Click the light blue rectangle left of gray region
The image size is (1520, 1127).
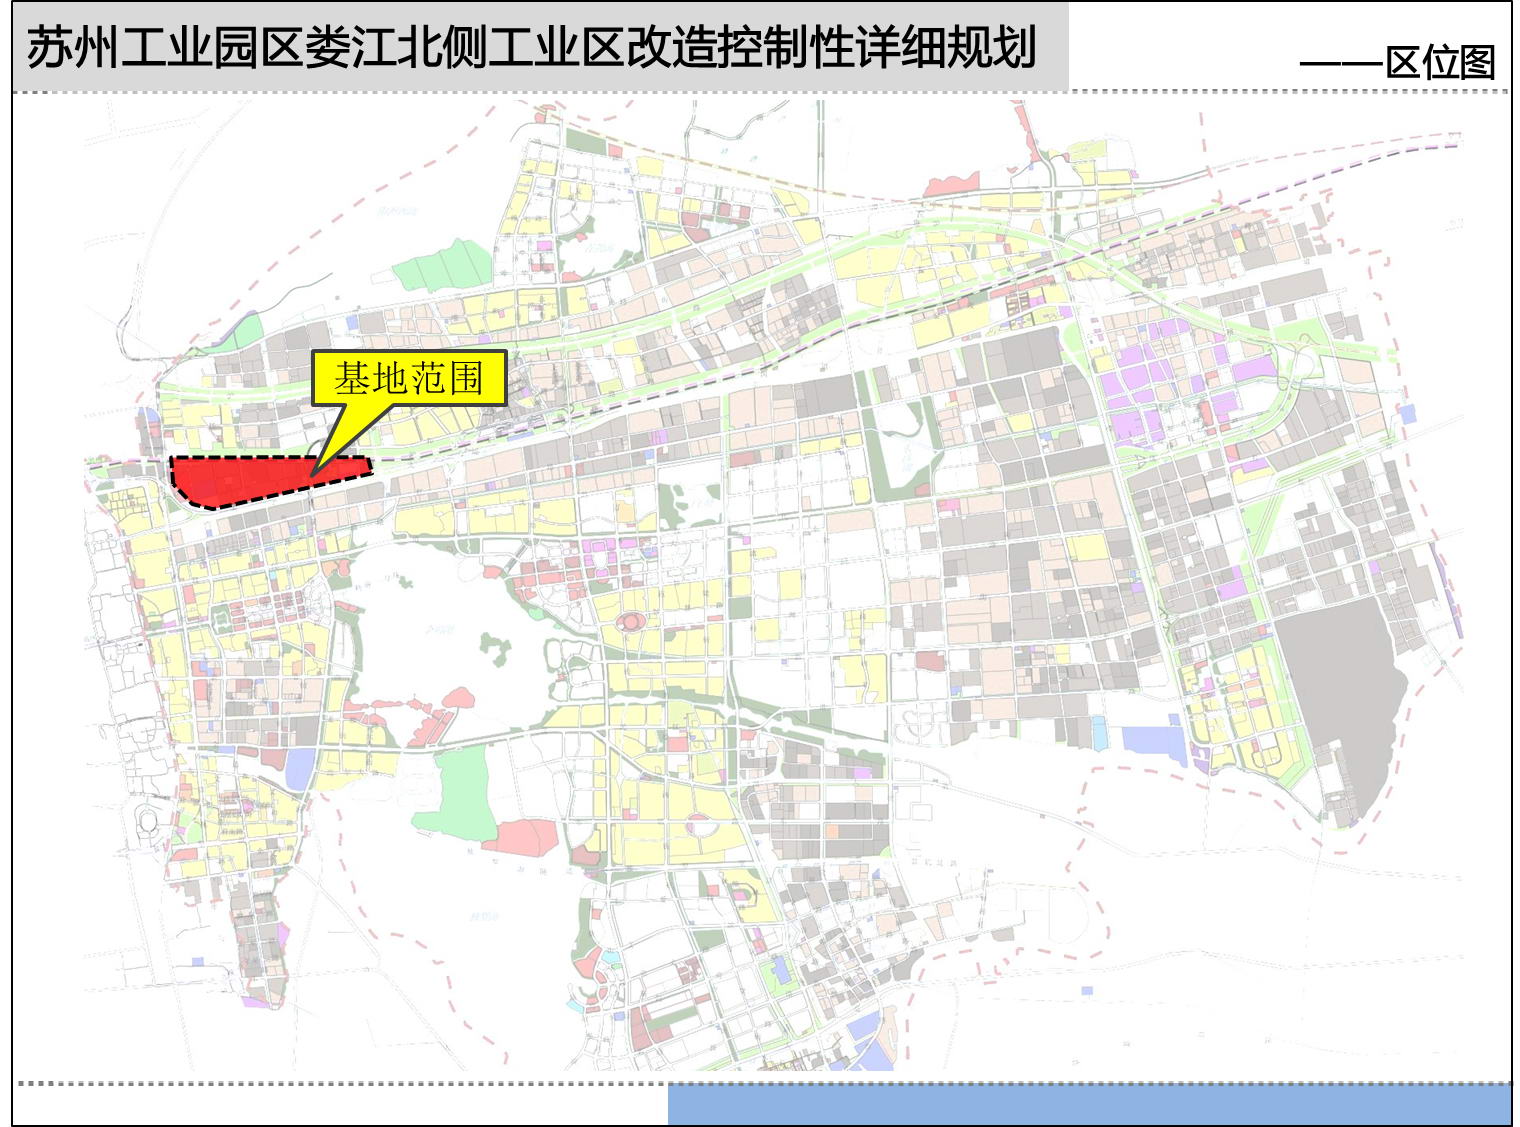[1155, 742]
